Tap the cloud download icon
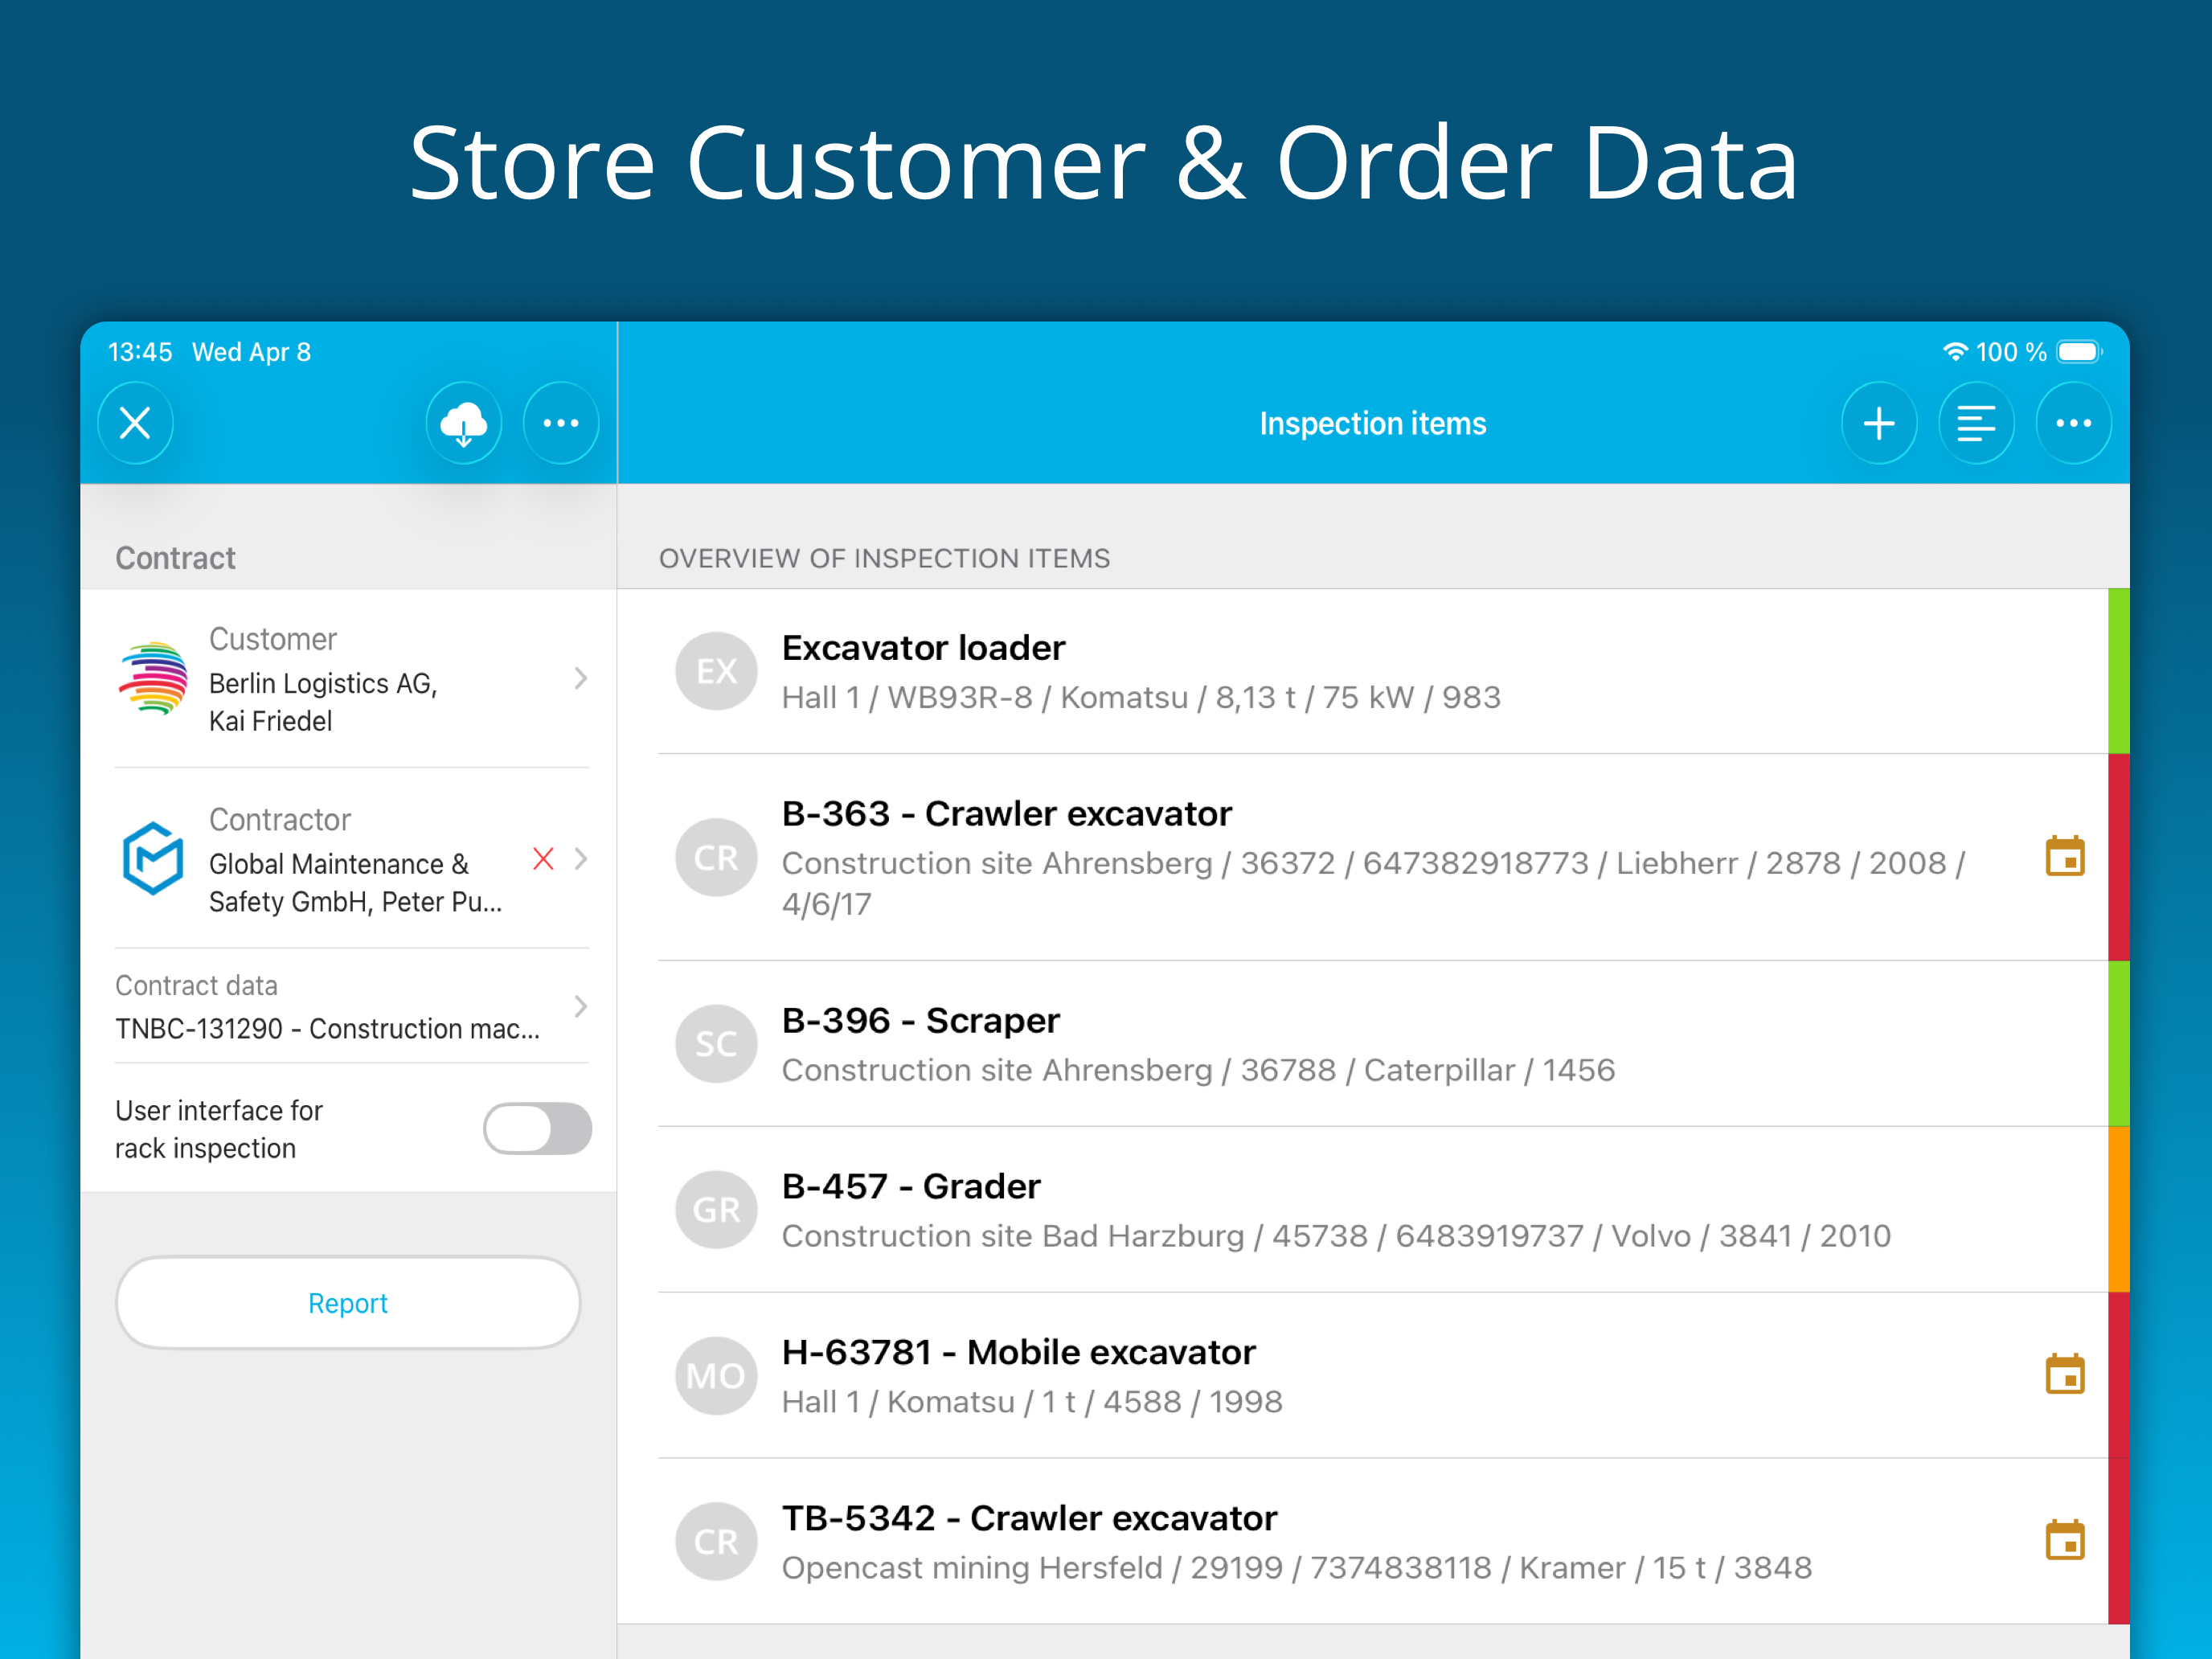 464,423
